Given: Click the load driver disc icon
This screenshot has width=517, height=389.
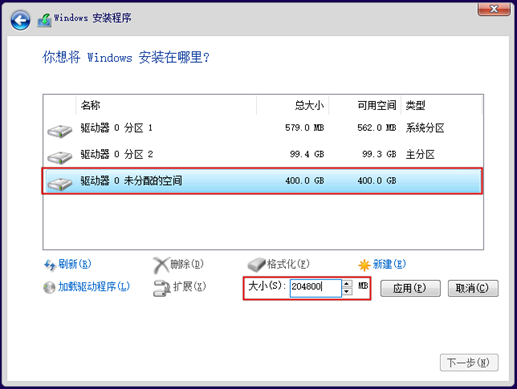Looking at the screenshot, I should [x=49, y=287].
